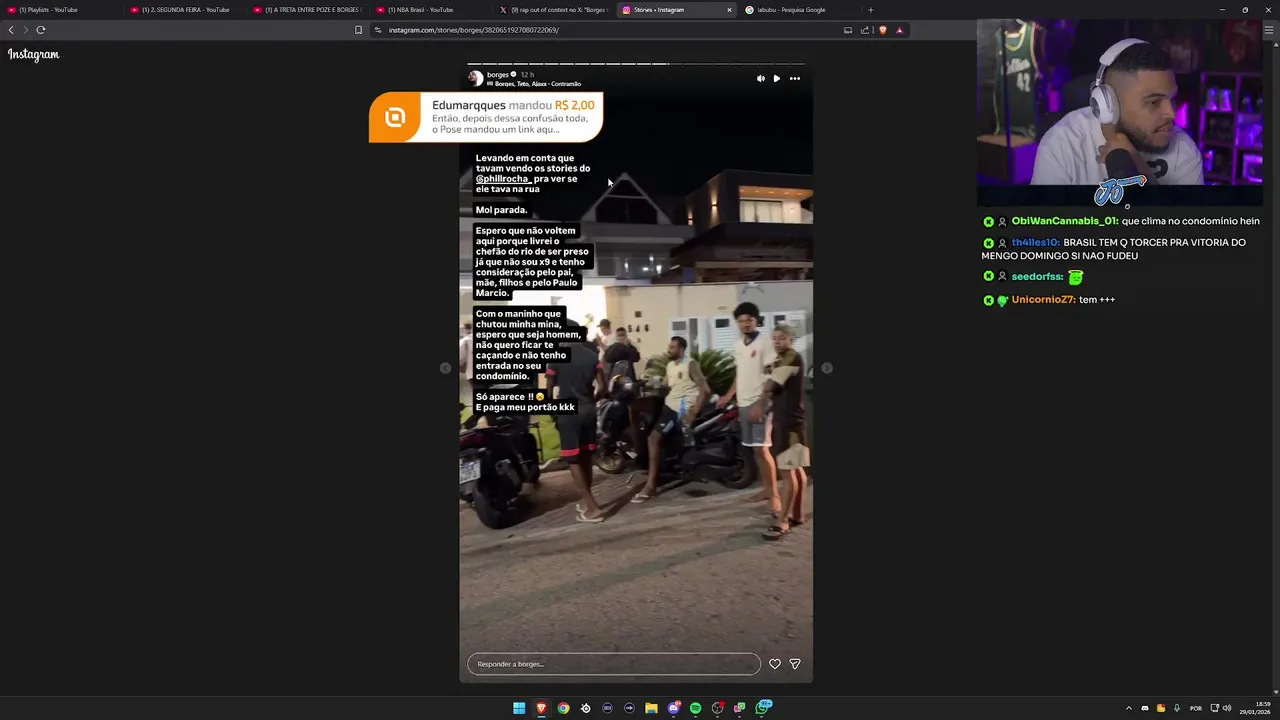Share the story via paper-plane icon
Image resolution: width=1280 pixels, height=720 pixels.
795,664
